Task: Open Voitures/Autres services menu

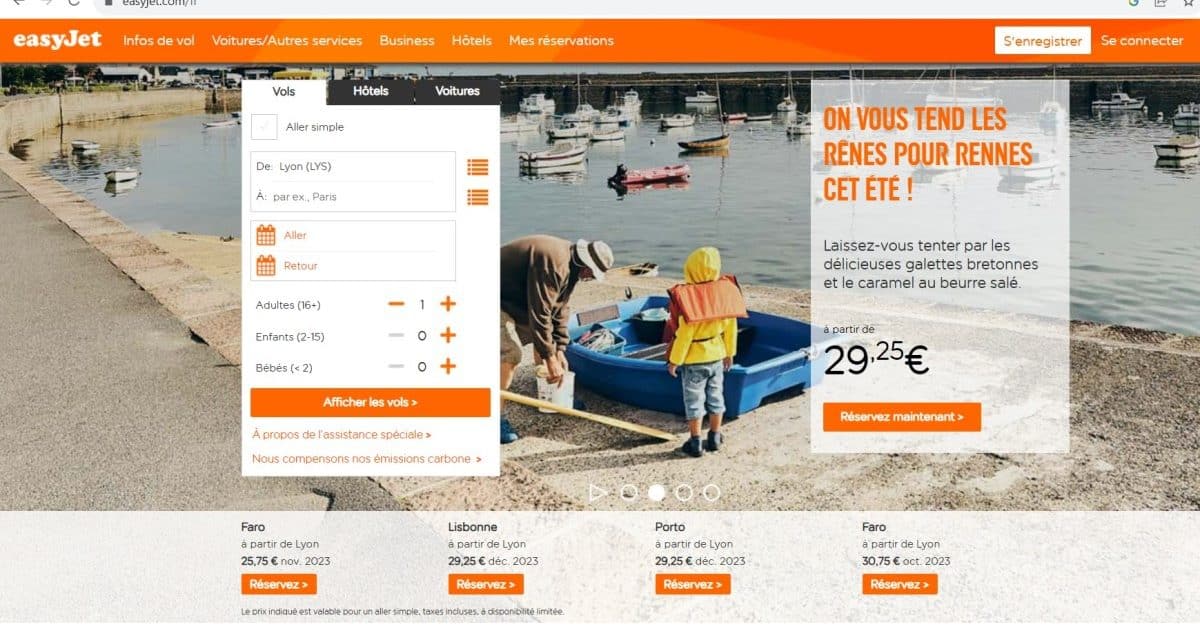Action: pyautogui.click(x=287, y=41)
